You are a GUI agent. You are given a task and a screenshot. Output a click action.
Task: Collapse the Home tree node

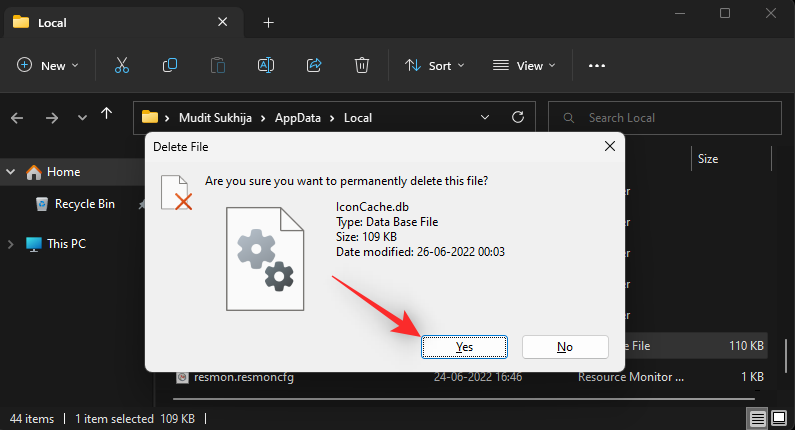(x=11, y=172)
